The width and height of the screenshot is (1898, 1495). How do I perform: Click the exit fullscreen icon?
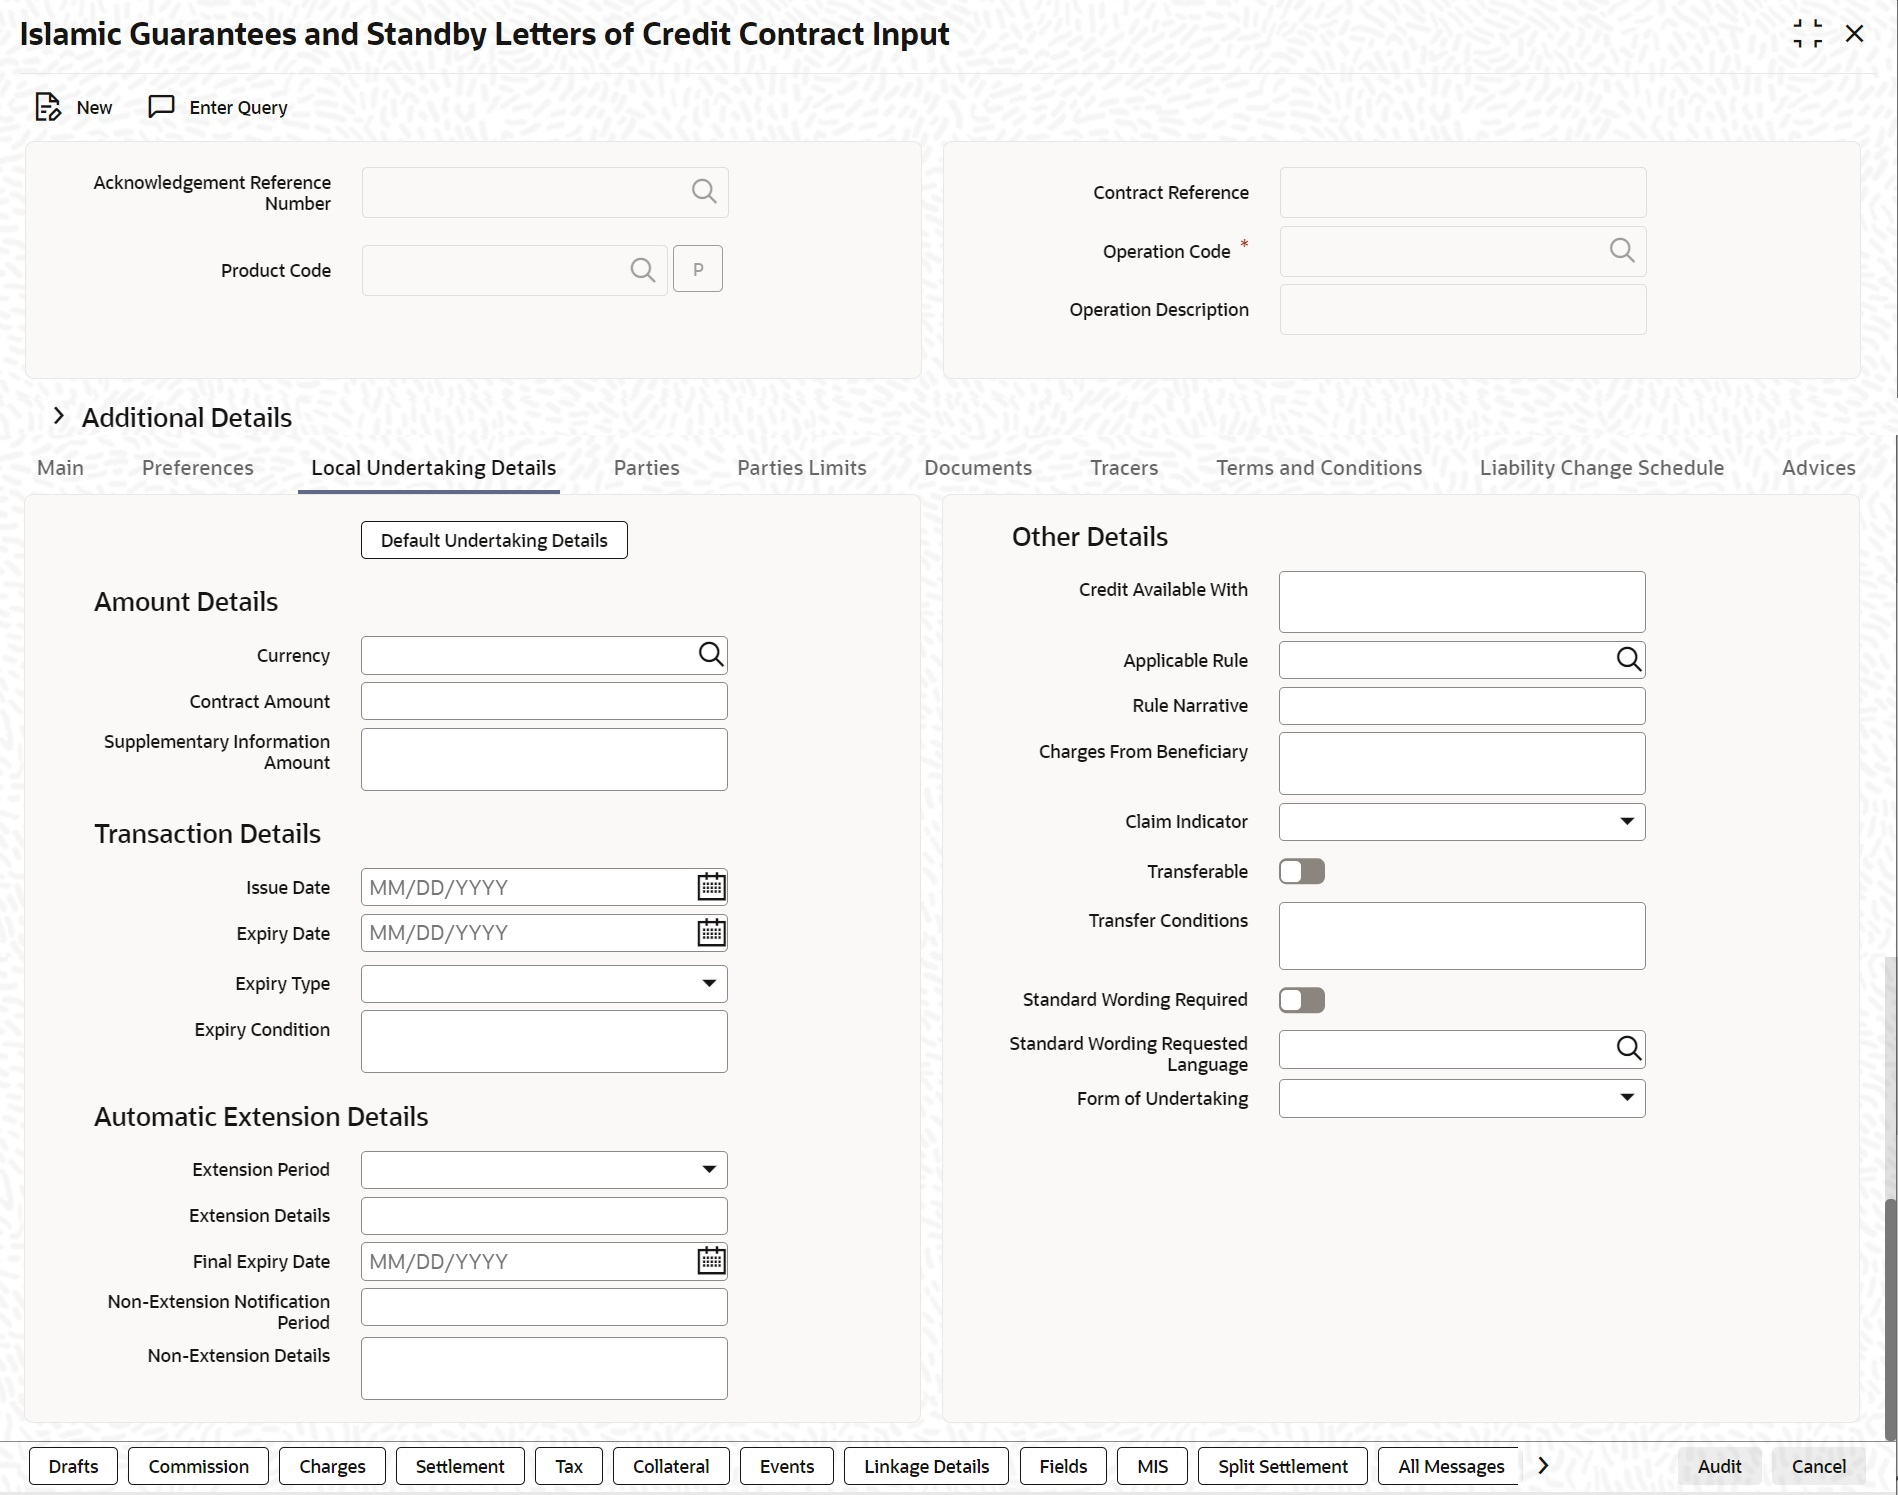click(x=1808, y=34)
